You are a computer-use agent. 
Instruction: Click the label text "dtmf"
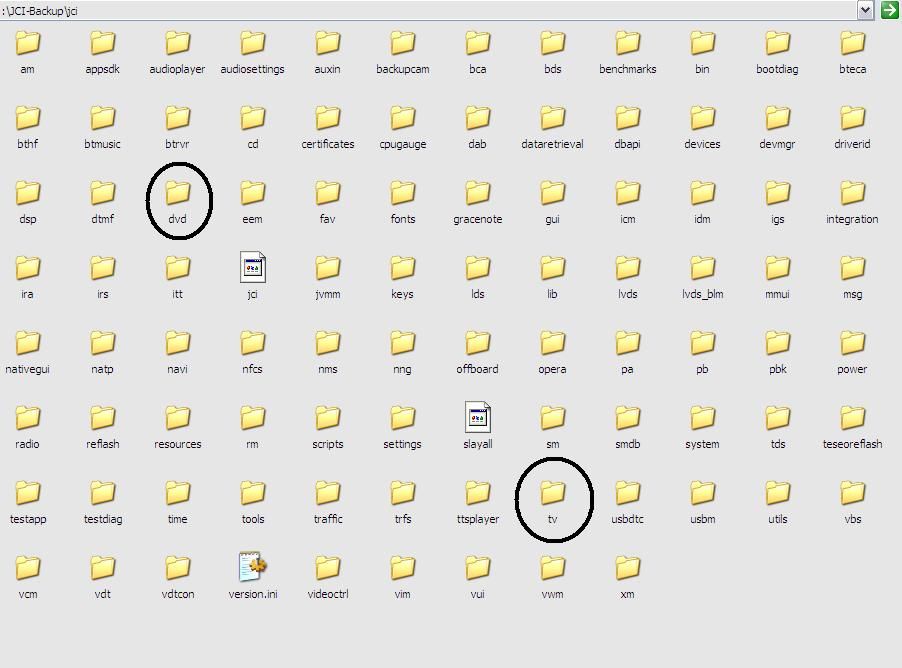coord(102,219)
